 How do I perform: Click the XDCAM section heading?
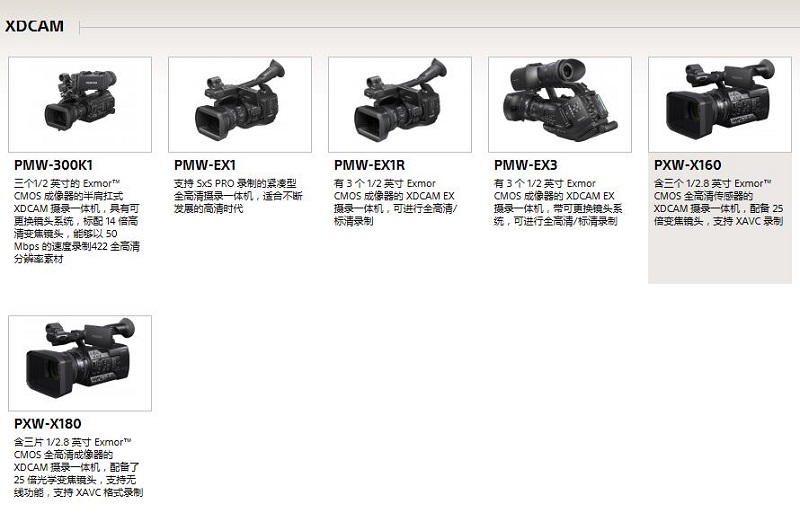click(x=34, y=26)
